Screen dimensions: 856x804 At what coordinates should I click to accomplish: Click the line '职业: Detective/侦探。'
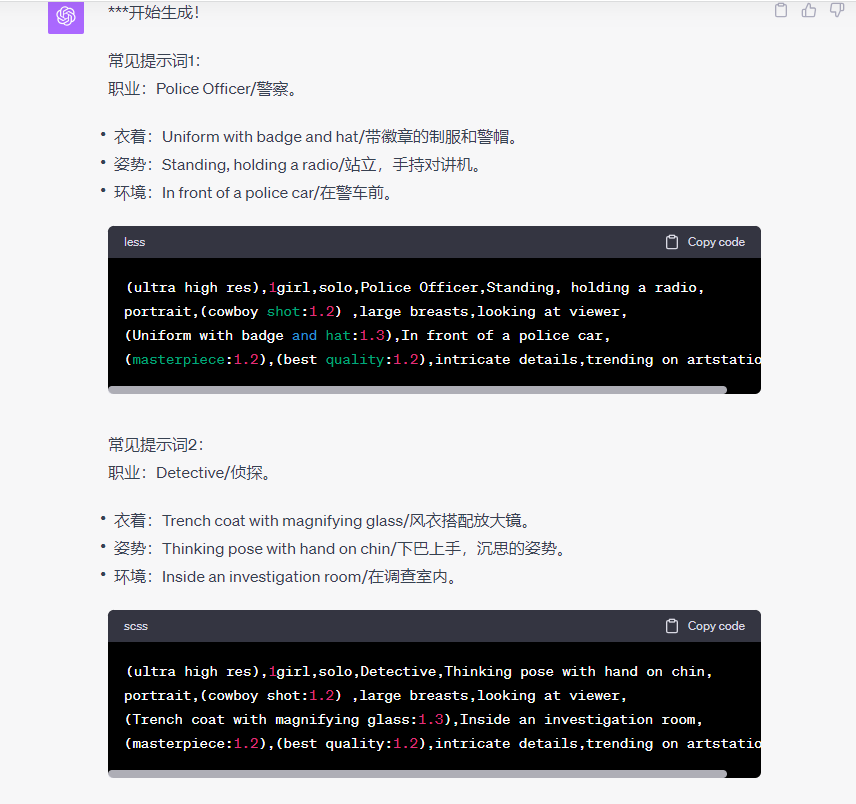click(189, 473)
